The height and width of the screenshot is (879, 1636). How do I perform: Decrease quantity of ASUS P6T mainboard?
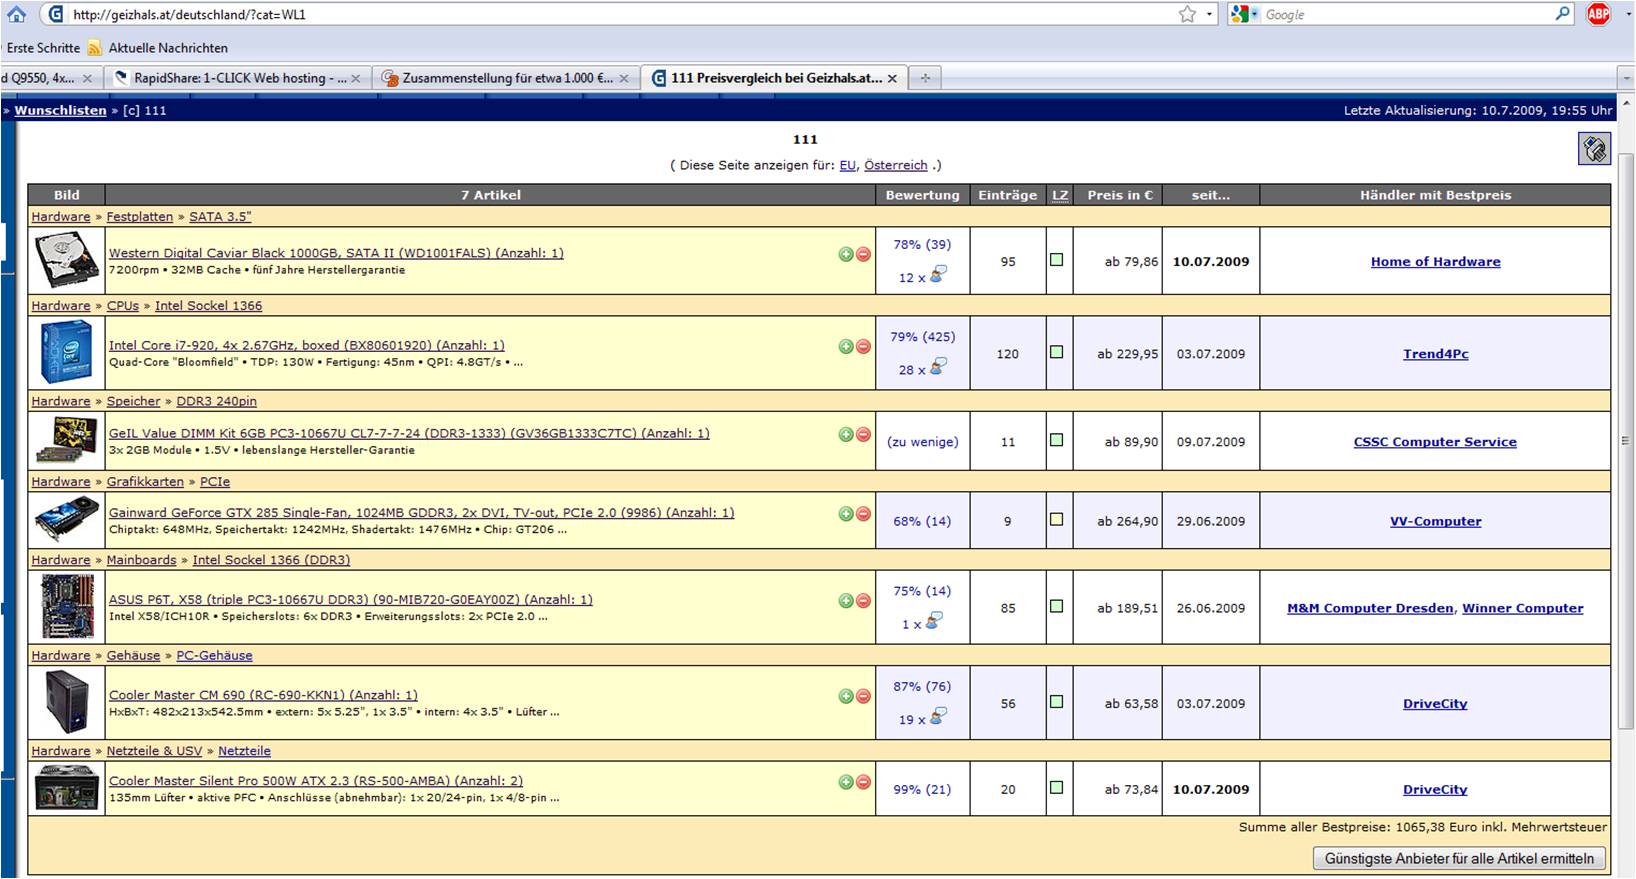point(863,600)
